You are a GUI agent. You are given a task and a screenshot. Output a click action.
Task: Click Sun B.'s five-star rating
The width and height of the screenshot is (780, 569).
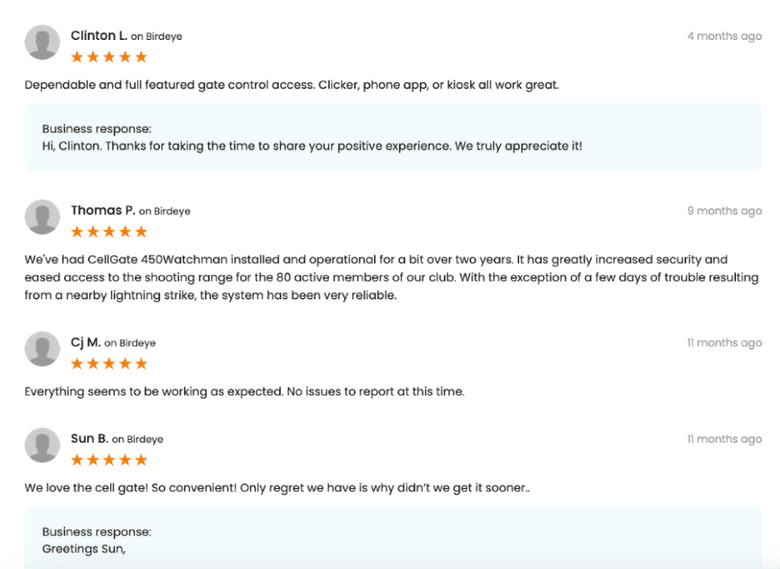click(109, 460)
